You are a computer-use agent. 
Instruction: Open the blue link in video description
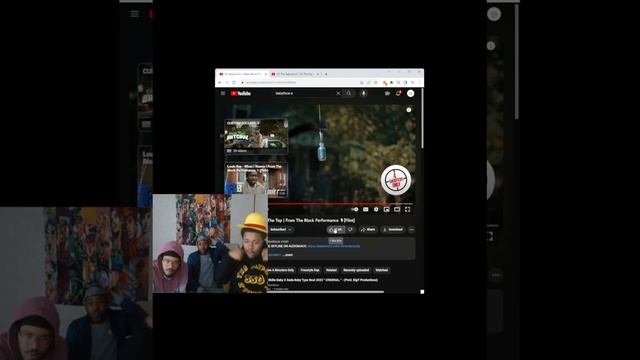[334, 246]
